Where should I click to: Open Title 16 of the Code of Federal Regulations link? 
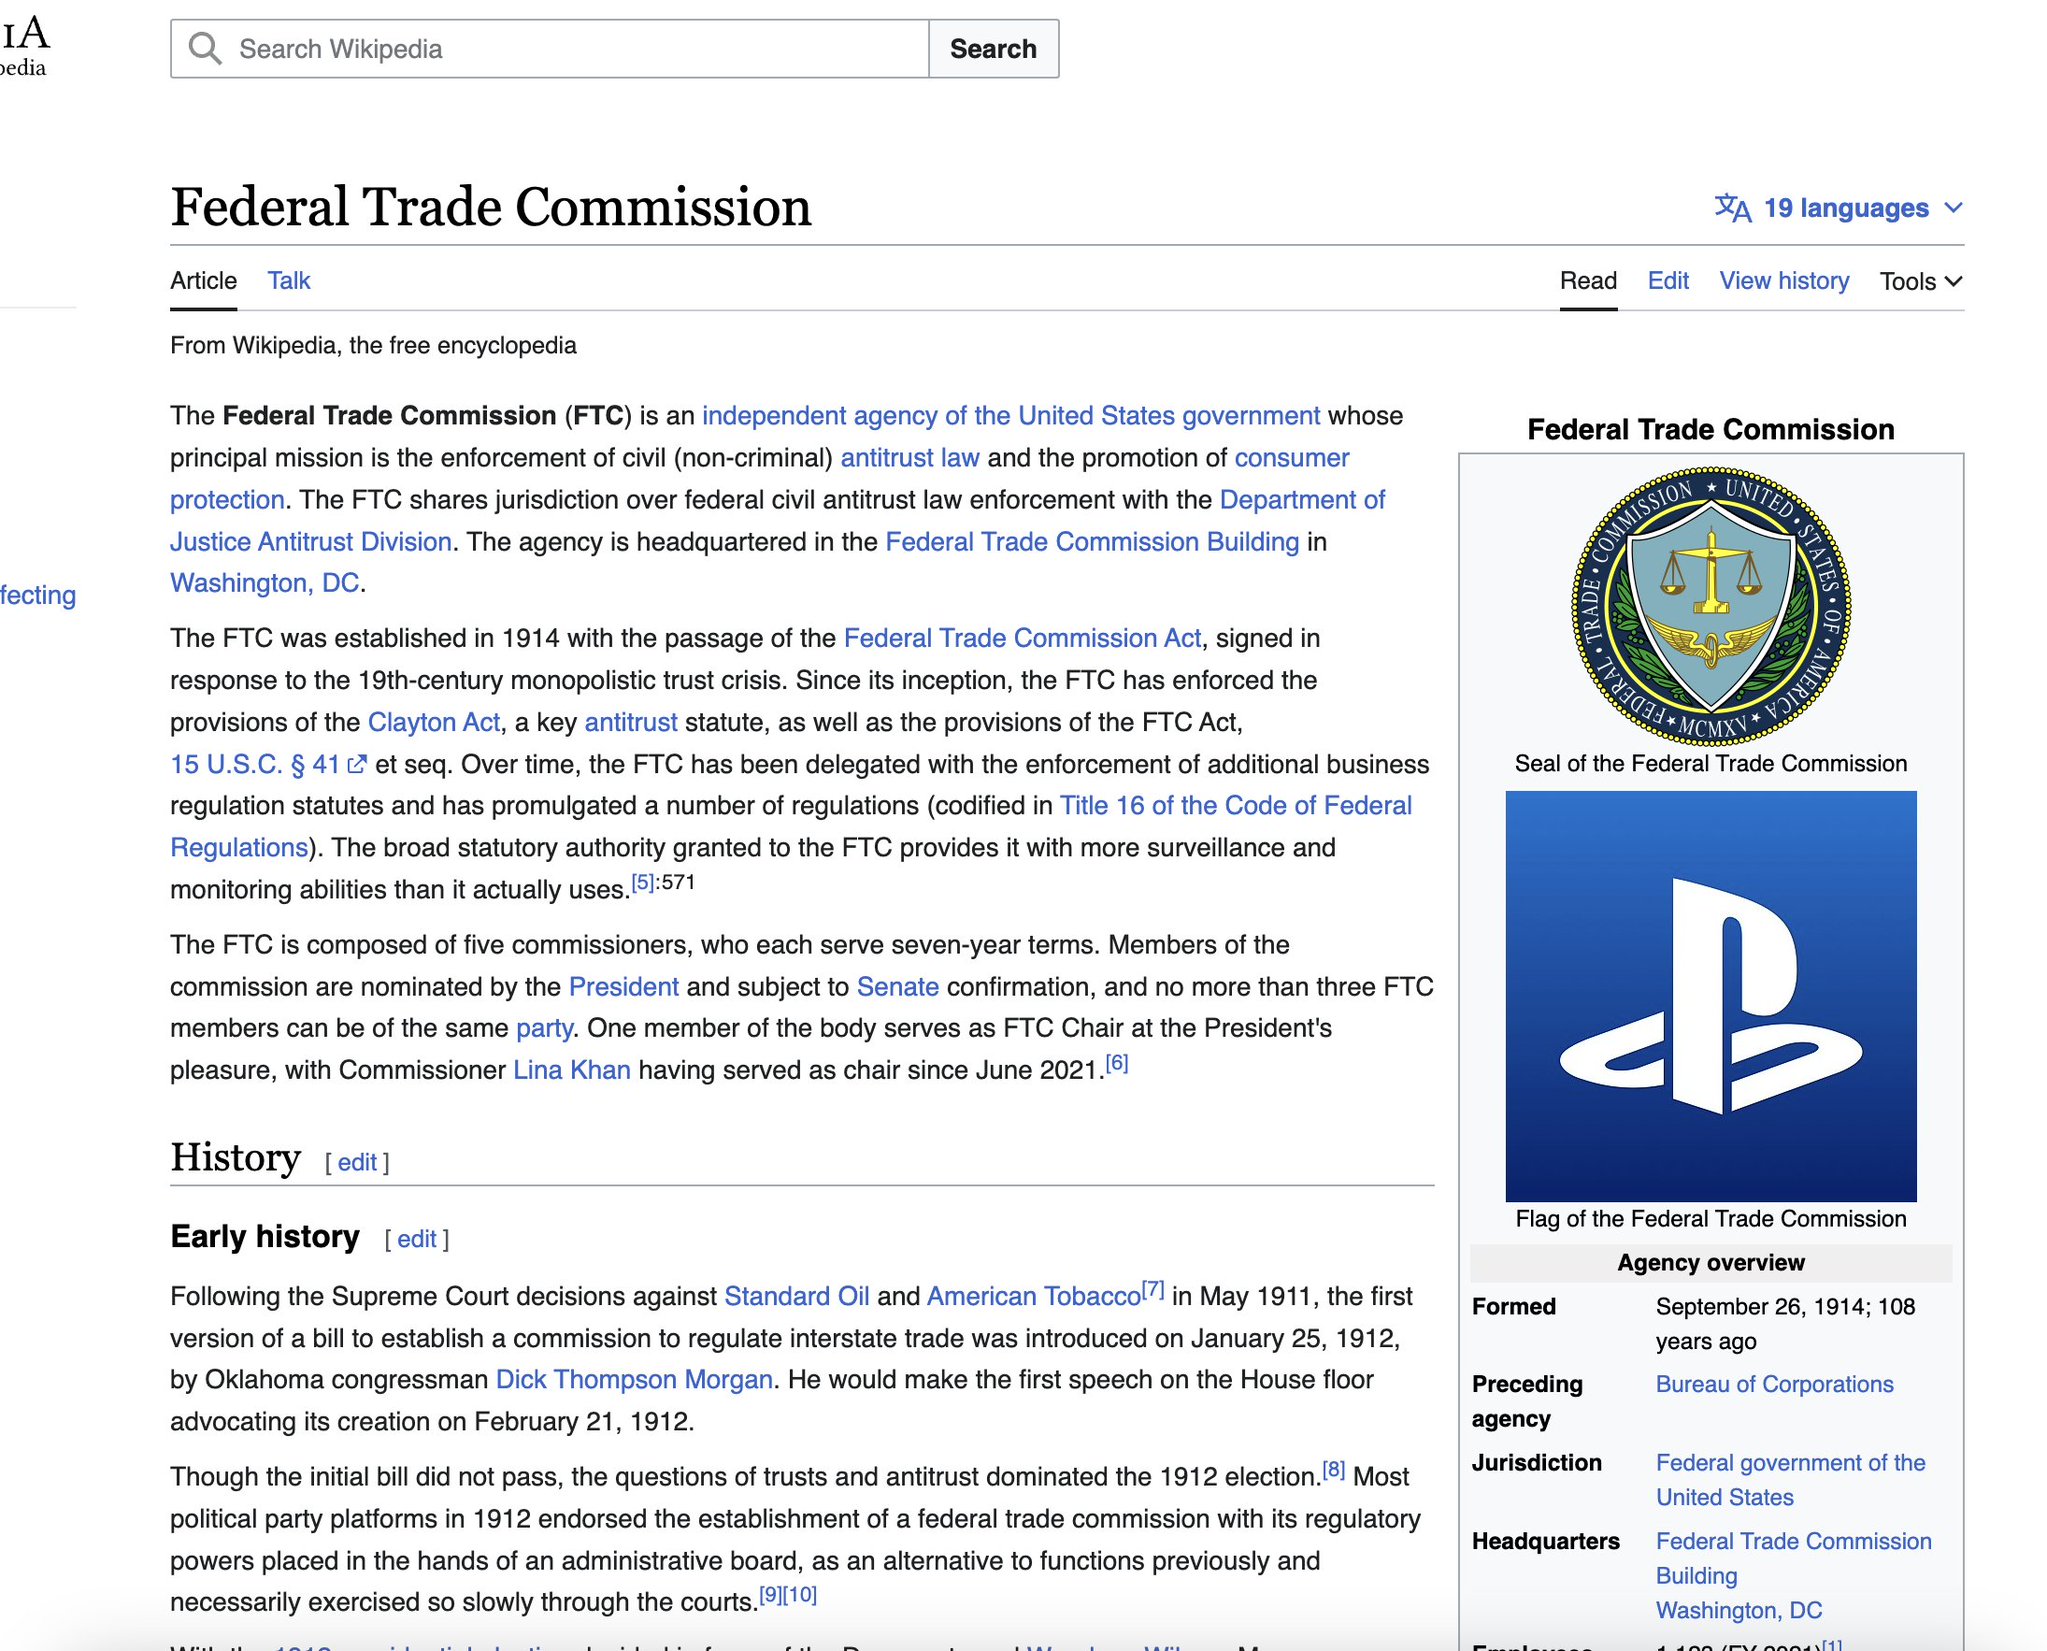coord(1235,806)
